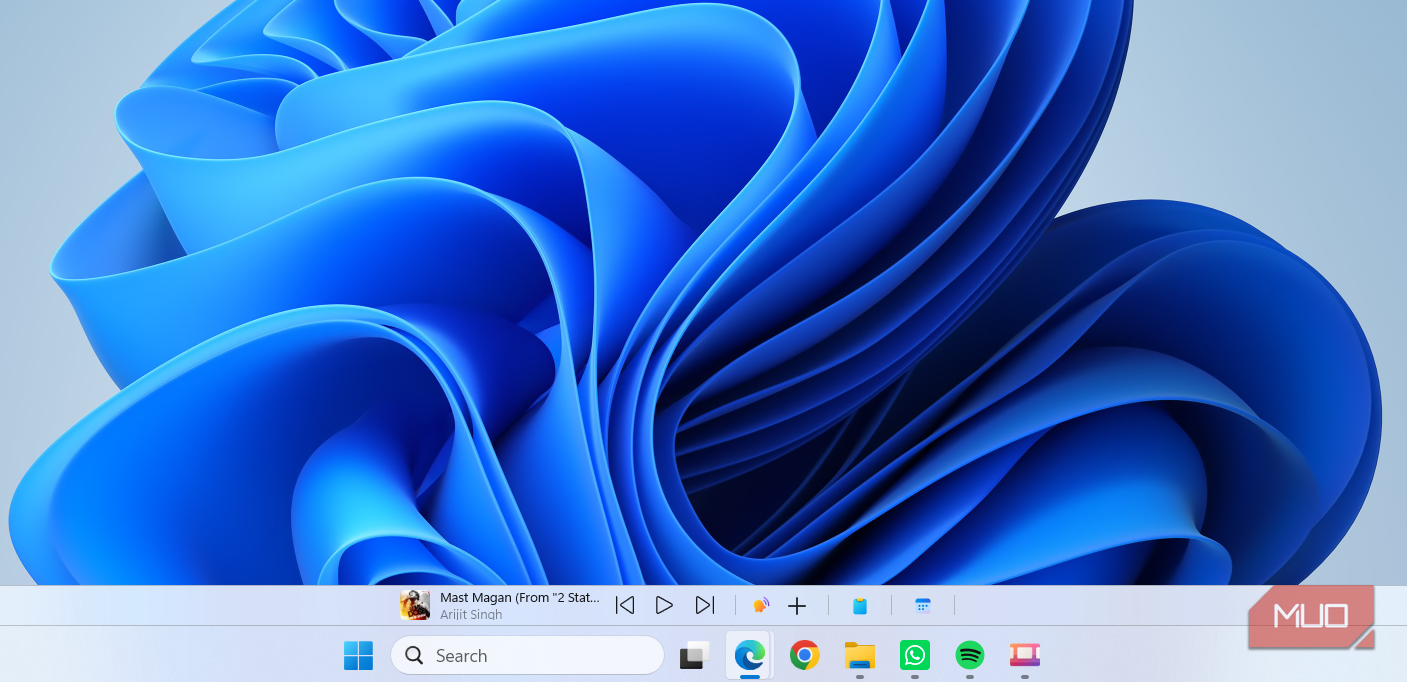Click the Mast Magan song title
Viewport: 1407px width, 682px height.
520,598
